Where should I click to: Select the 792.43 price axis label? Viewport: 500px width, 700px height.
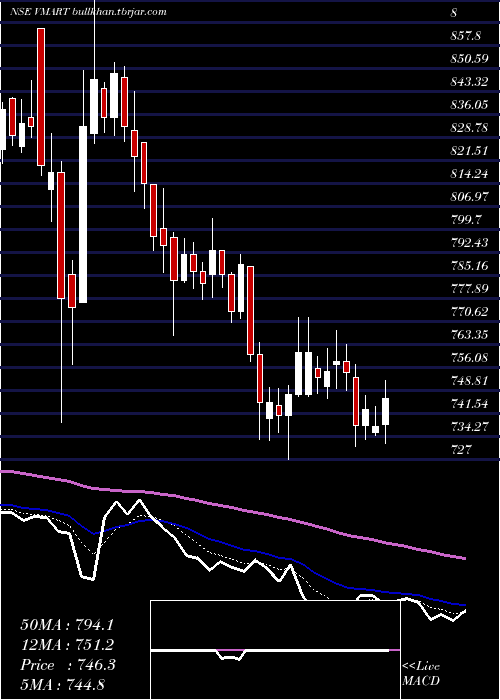[469, 243]
